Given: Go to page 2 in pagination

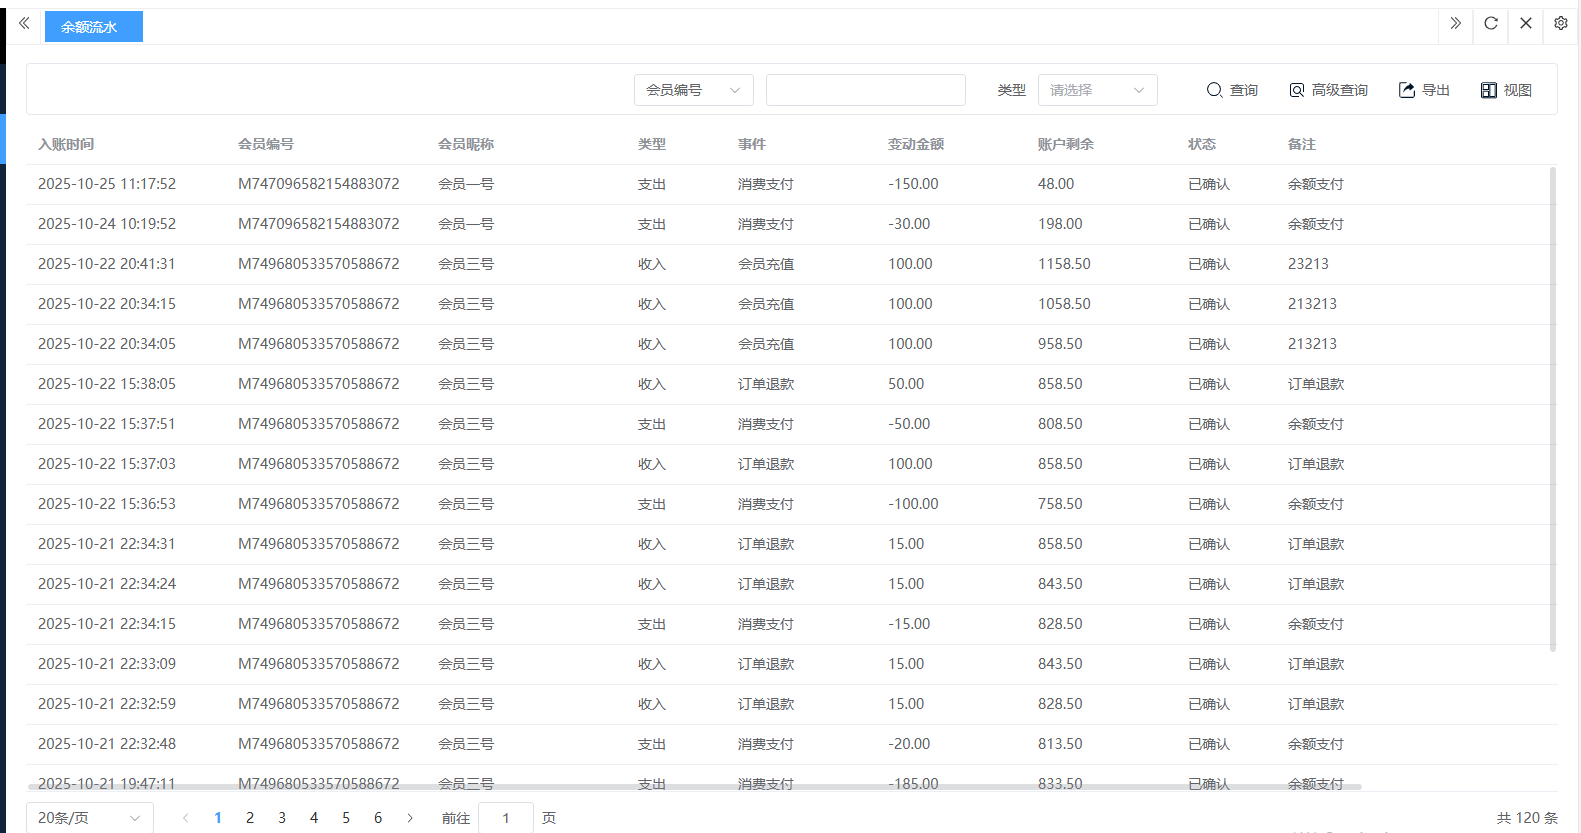Looking at the screenshot, I should pyautogui.click(x=250, y=818).
